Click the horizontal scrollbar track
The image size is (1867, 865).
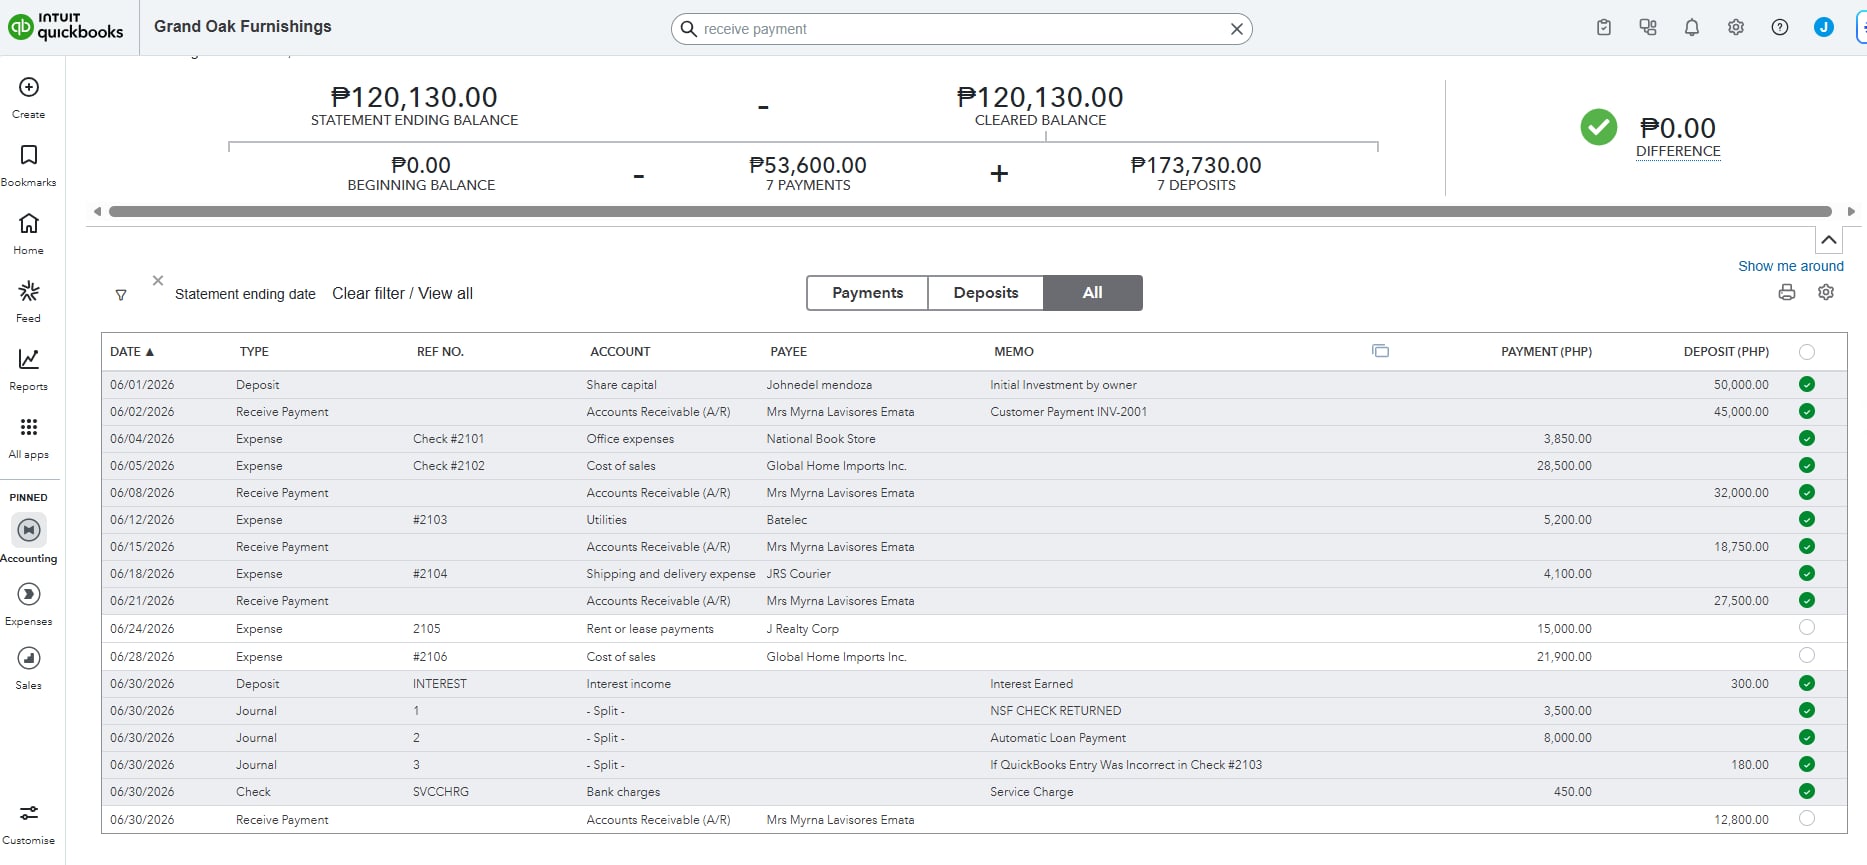970,211
